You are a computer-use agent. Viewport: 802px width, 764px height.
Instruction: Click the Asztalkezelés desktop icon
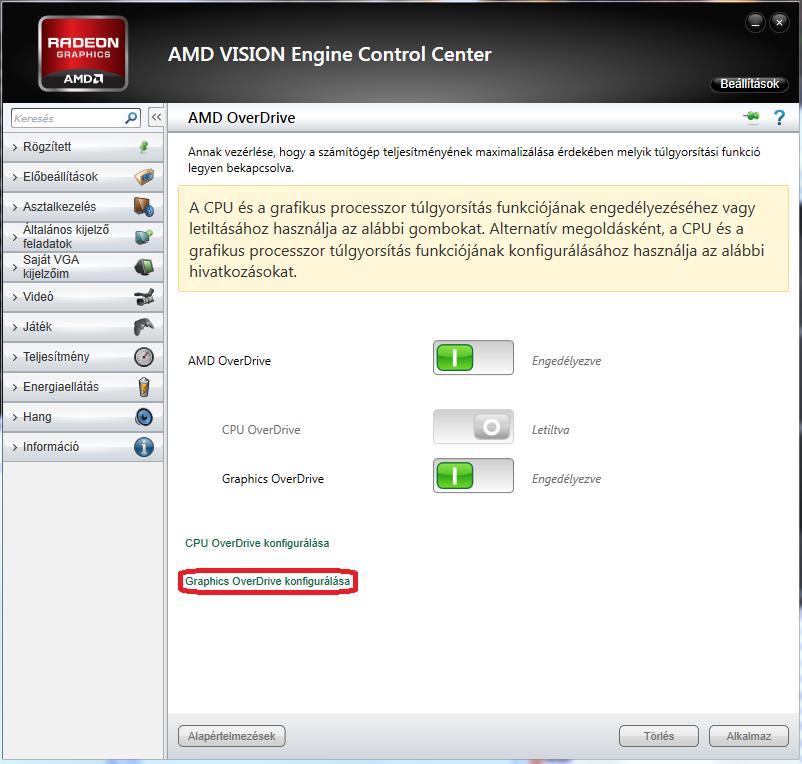pos(144,207)
